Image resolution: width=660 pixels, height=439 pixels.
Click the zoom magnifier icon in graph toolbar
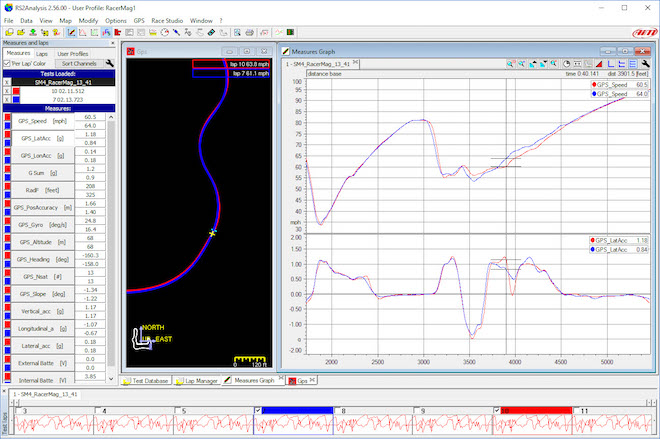pos(510,63)
